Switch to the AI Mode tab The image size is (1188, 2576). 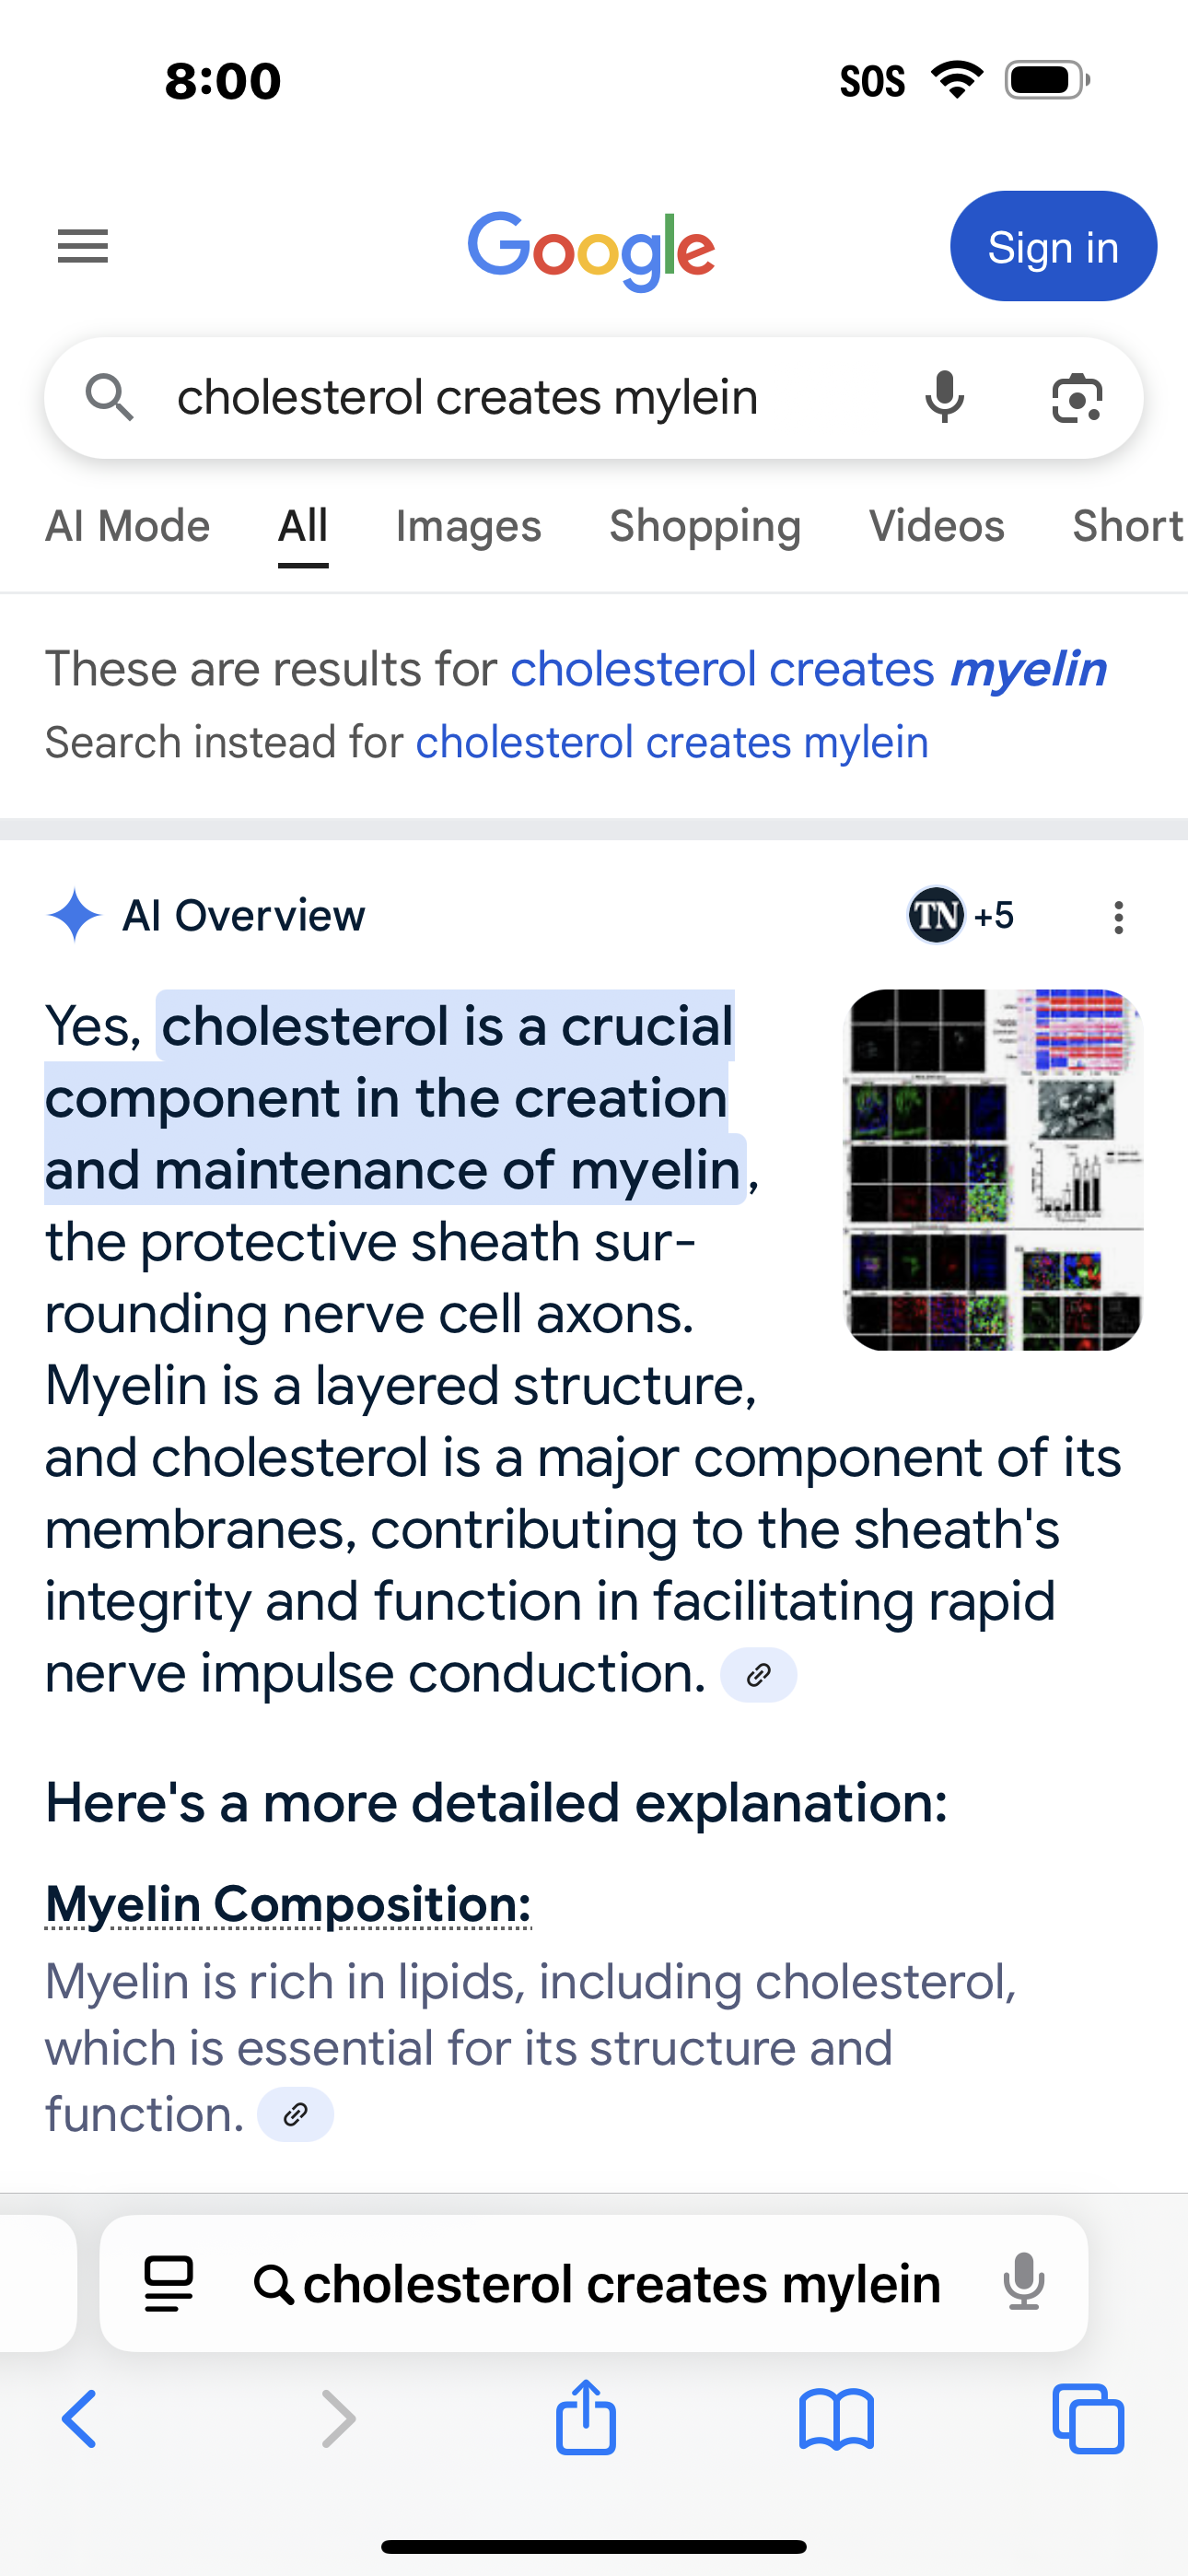[x=128, y=526]
